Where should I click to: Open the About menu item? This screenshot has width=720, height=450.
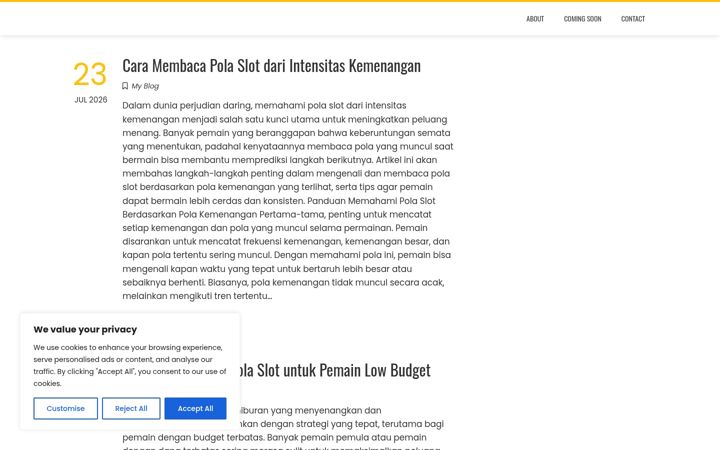click(x=535, y=19)
